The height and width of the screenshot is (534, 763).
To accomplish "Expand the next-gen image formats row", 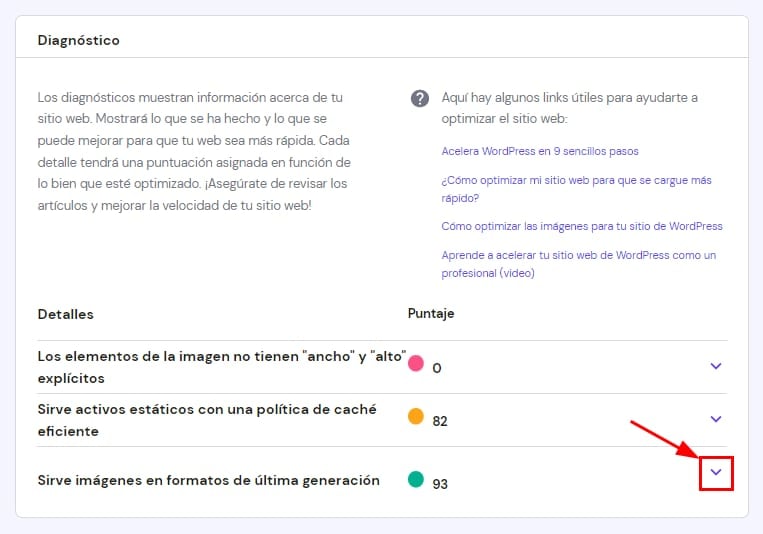I will point(715,472).
